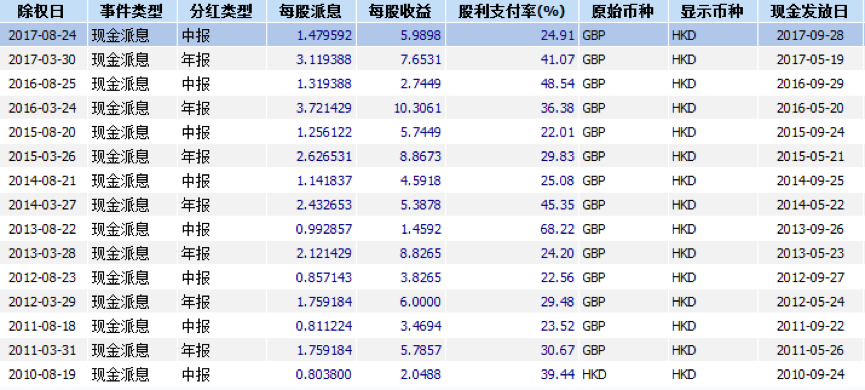Select the 2013-03-28 年报 row
865x390 pixels.
click(x=432, y=253)
